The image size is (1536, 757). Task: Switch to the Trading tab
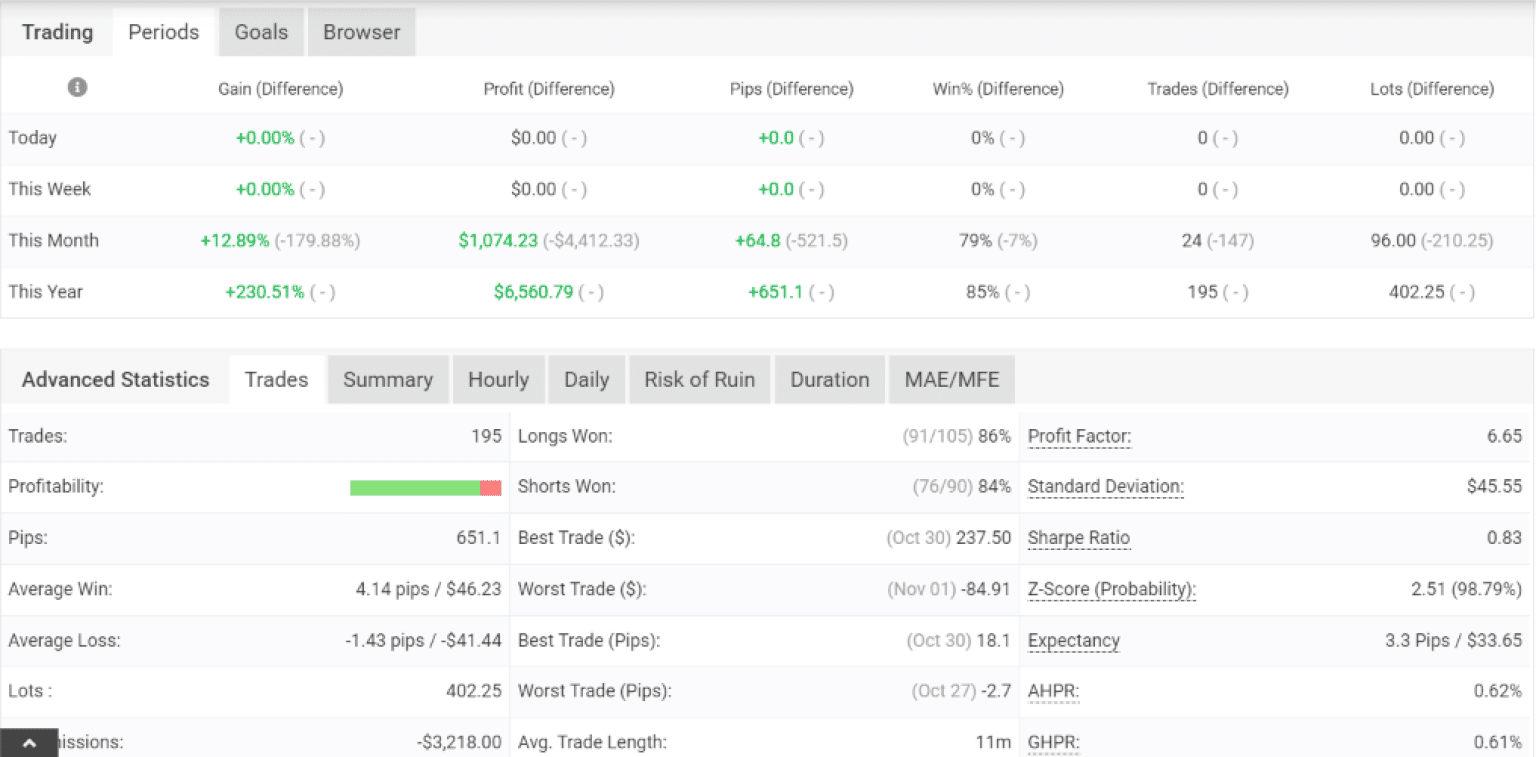[56, 31]
